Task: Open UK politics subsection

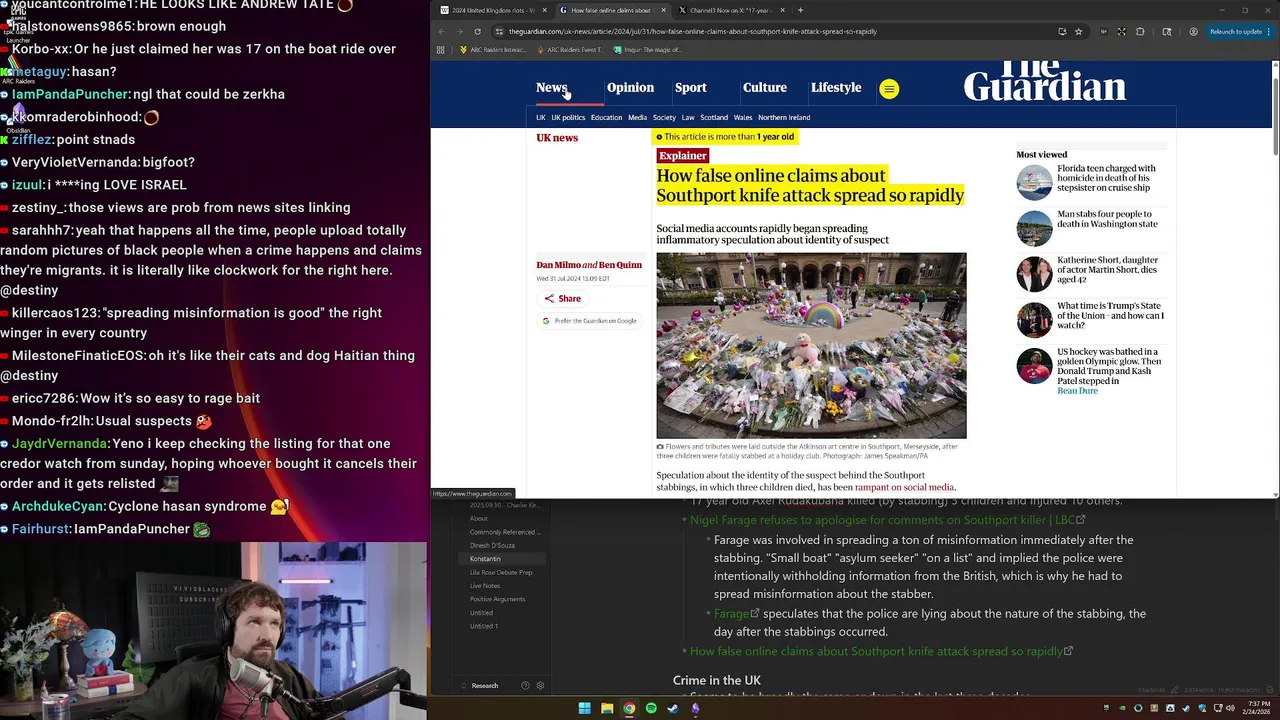Action: coord(568,117)
